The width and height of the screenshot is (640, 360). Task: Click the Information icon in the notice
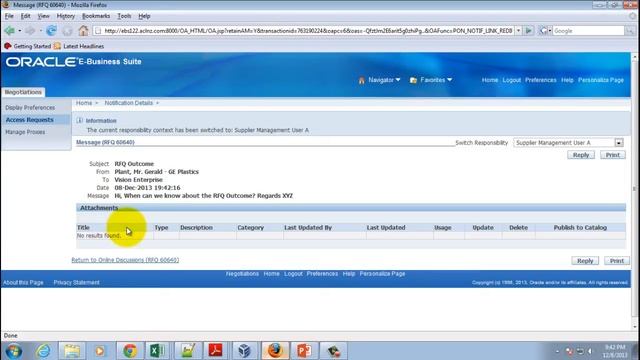tap(80, 120)
